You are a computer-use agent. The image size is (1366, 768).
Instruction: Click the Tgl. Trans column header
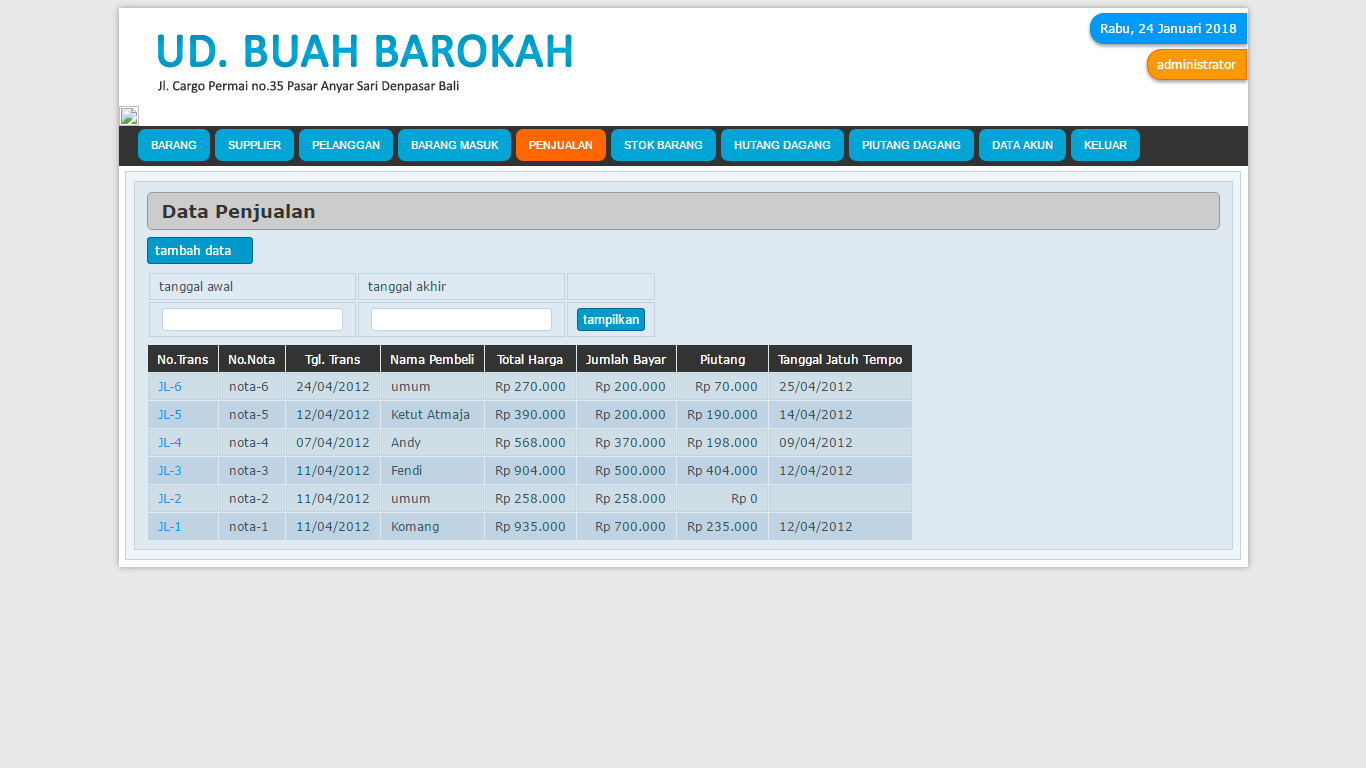click(333, 359)
